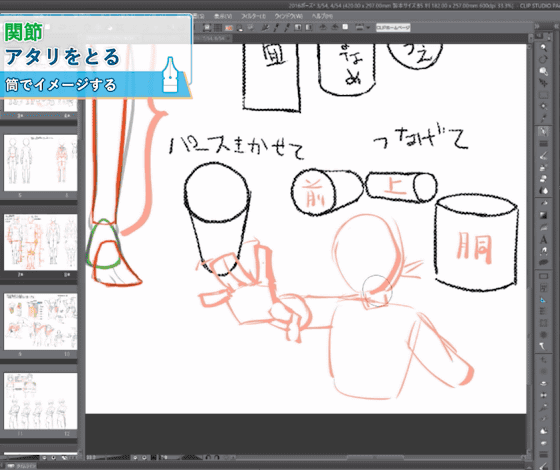Open dropdown arrow beside the command bar icon
Image resolution: width=560 pixels, height=470 pixels.
pyautogui.click(x=368, y=28)
